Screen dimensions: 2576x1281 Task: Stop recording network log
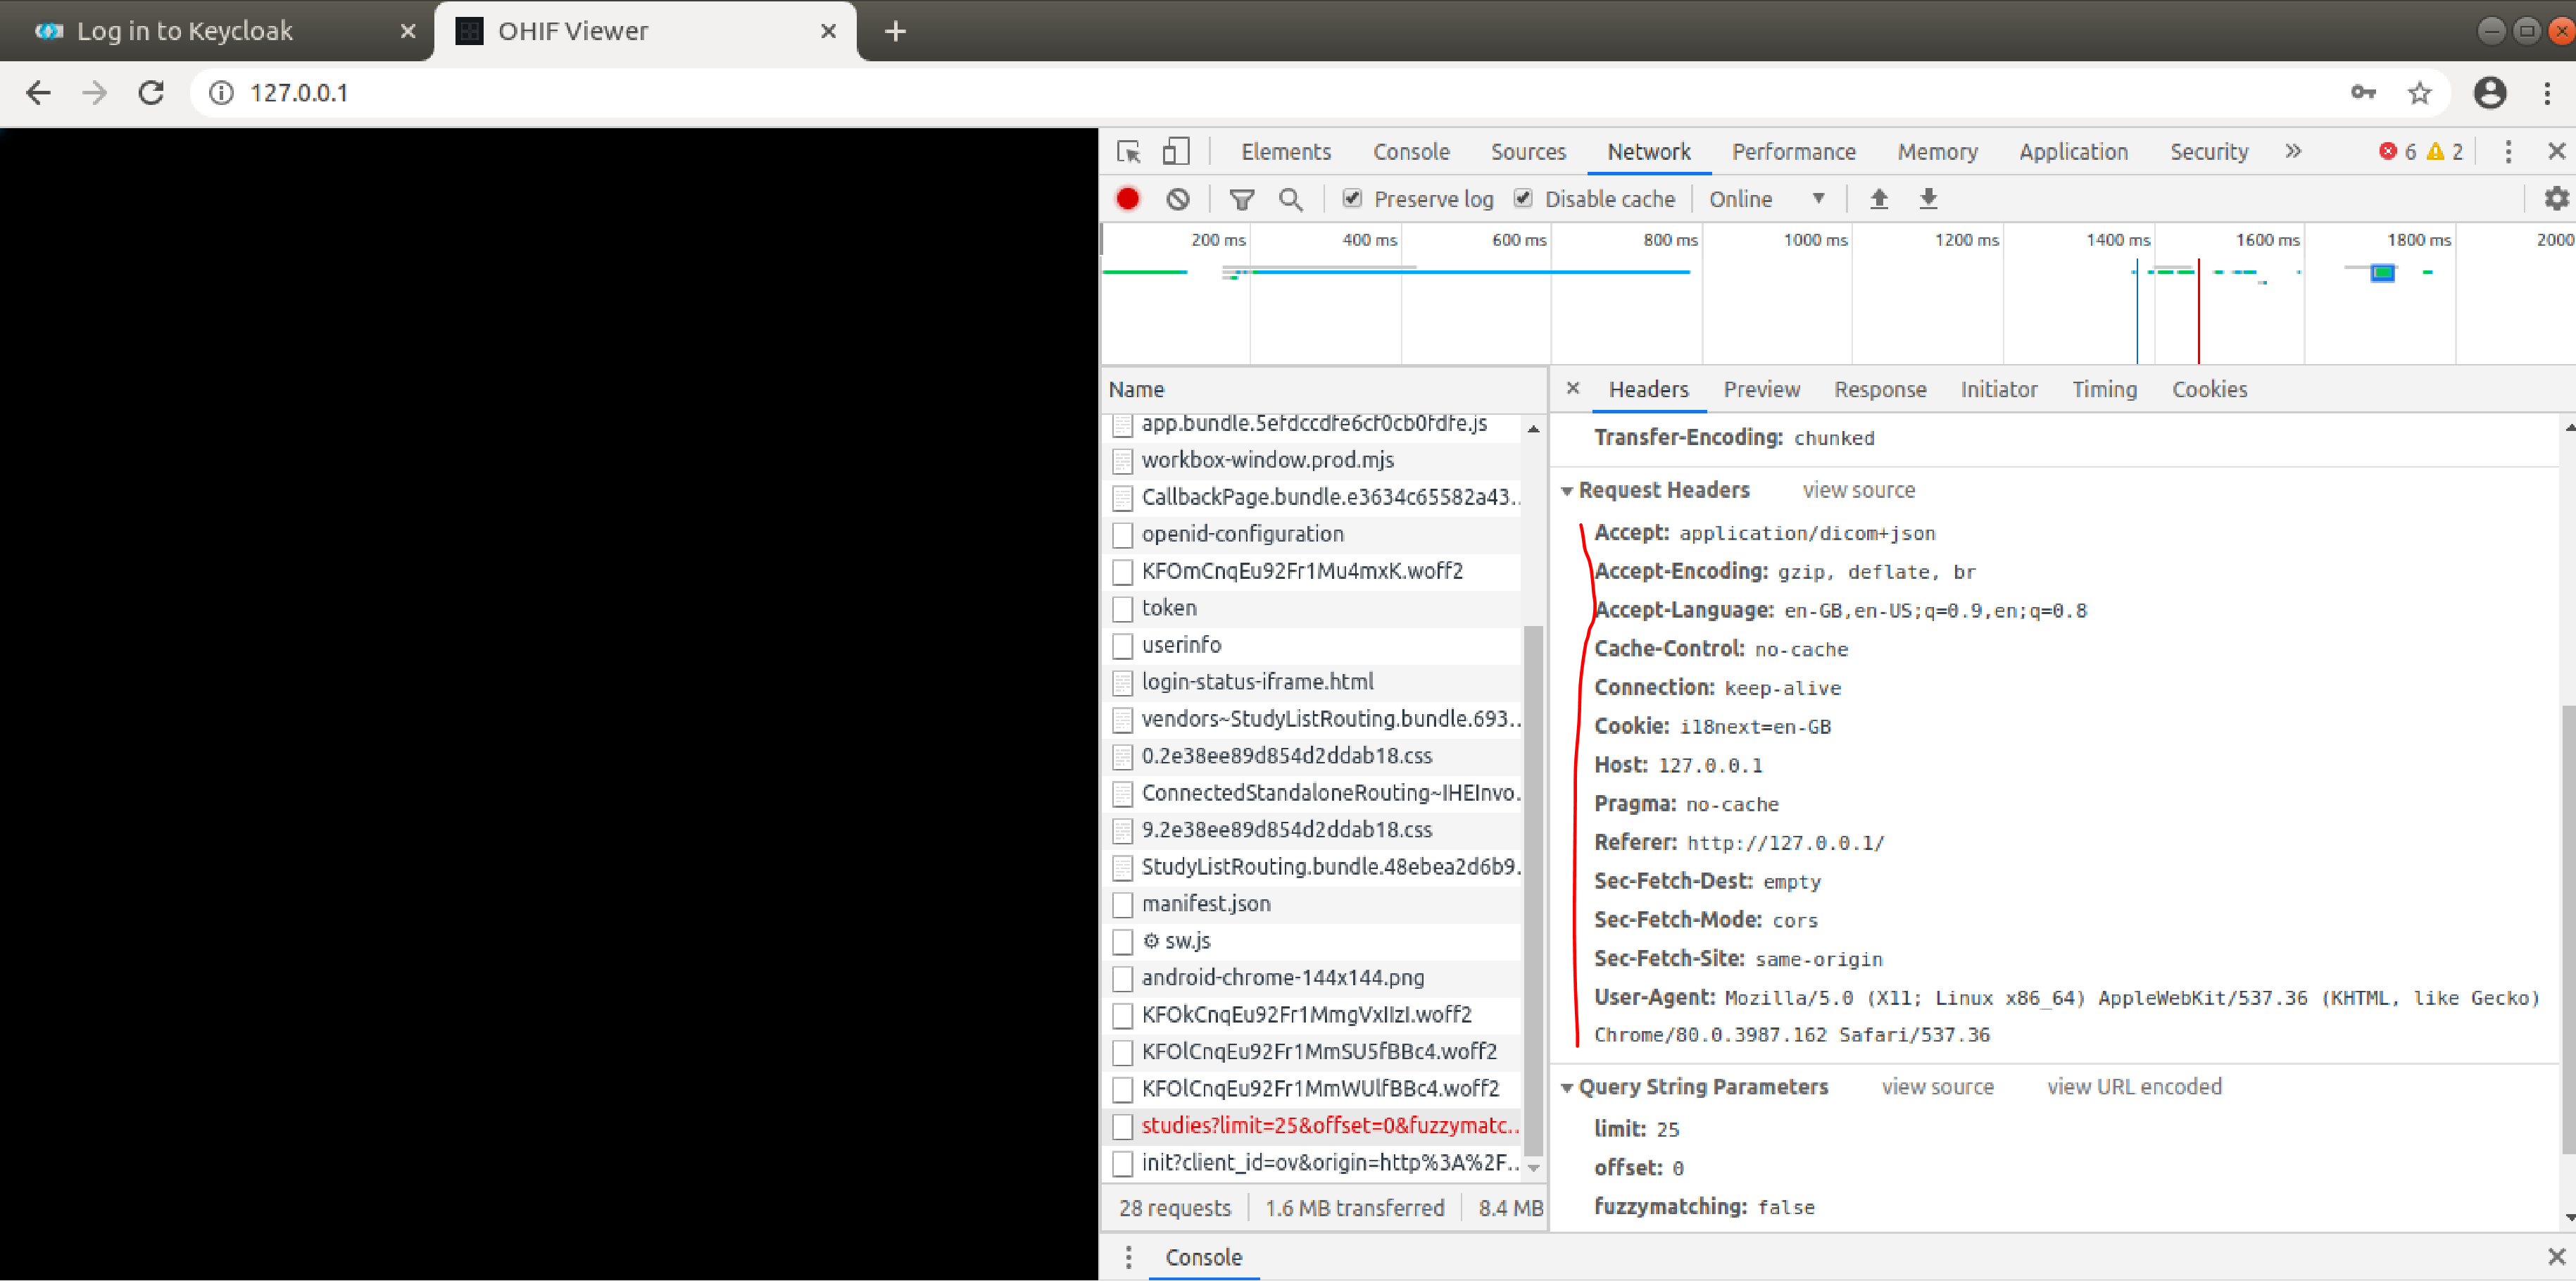coord(1127,198)
